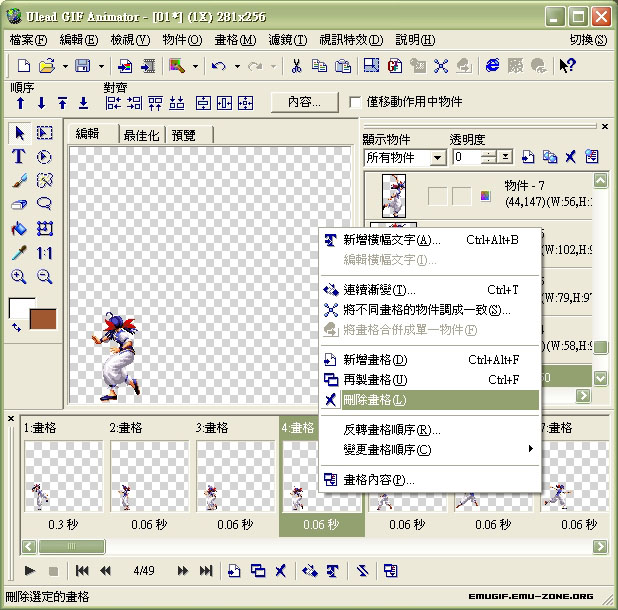
Task: Click the New file toolbar icon
Action: 24,65
